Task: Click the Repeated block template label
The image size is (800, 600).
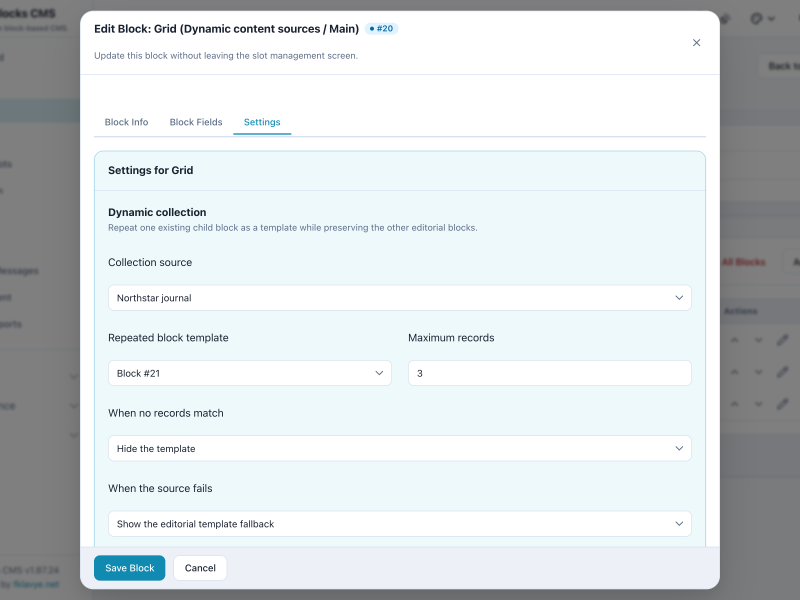Action: coord(168,338)
